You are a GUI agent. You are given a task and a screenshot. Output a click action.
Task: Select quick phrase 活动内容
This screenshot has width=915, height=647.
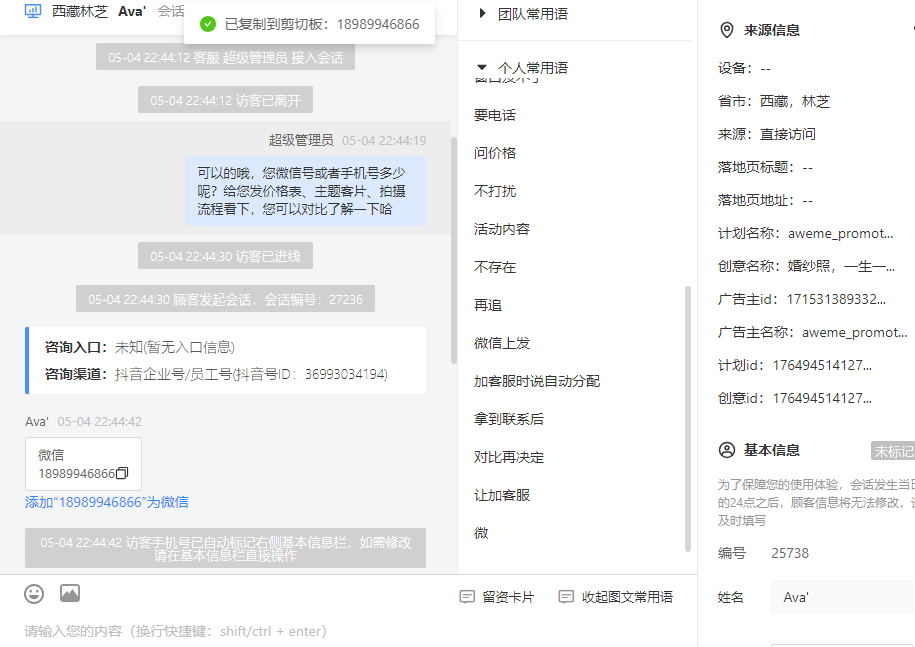502,229
